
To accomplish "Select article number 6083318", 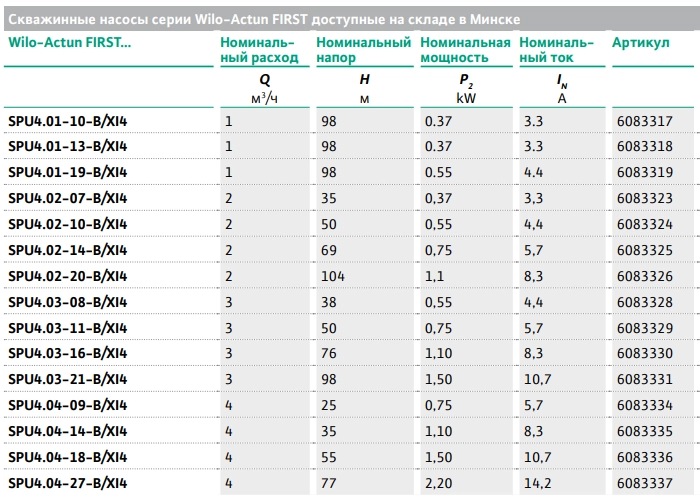I will click(x=643, y=146).
